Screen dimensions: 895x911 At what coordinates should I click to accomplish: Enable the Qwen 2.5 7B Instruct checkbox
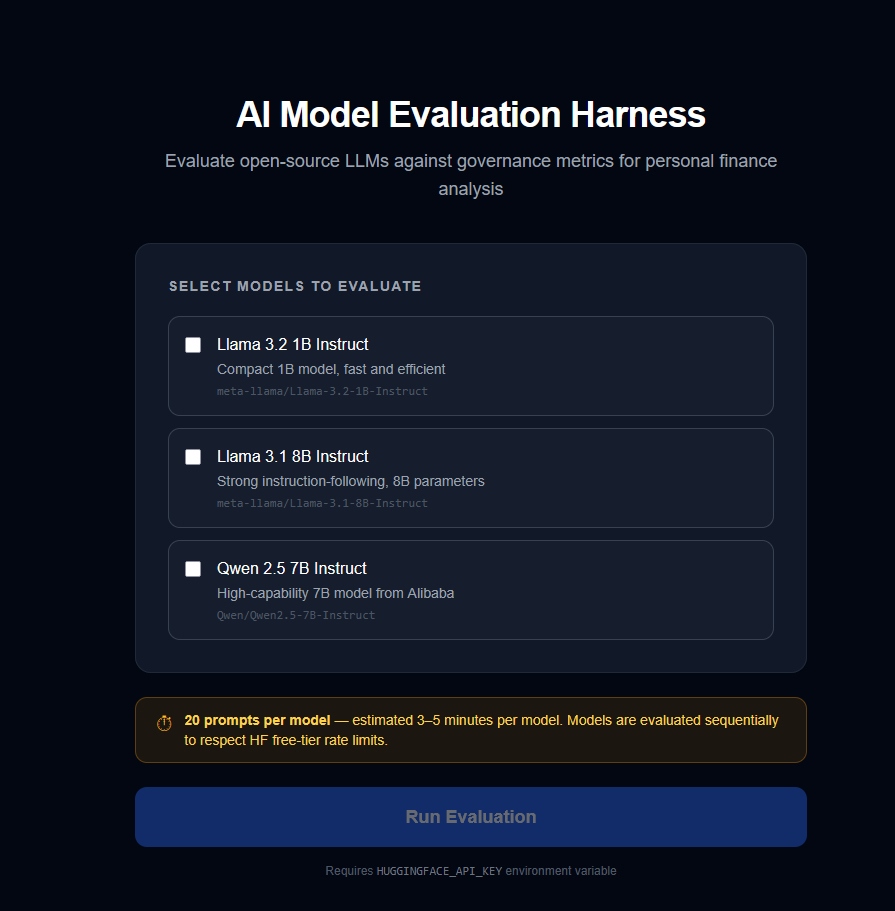[193, 569]
